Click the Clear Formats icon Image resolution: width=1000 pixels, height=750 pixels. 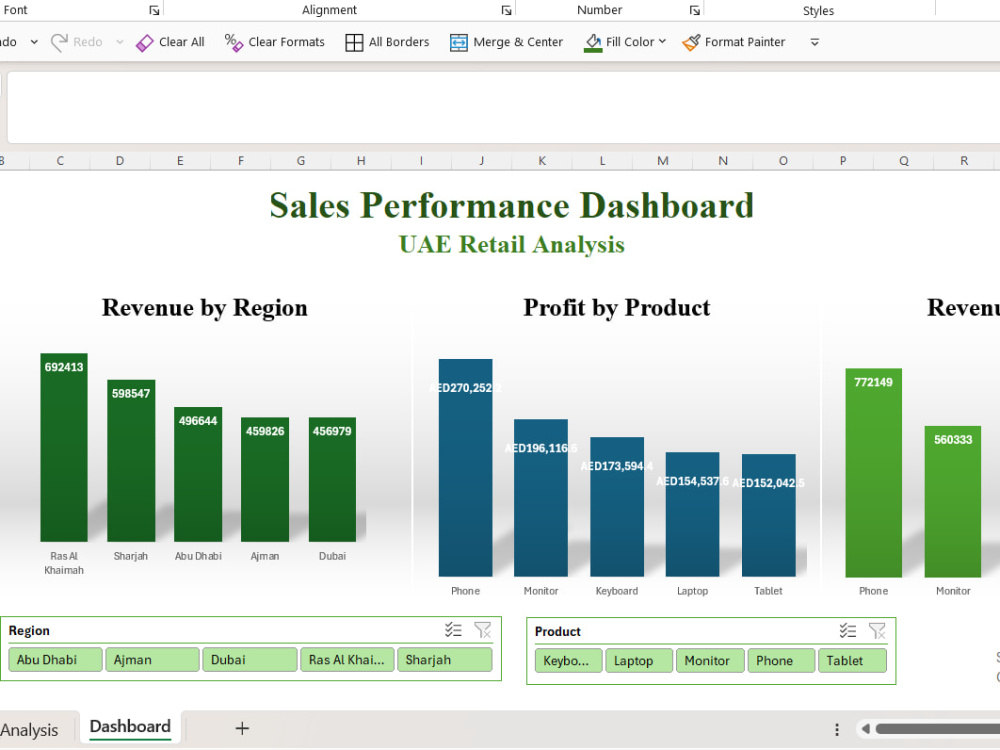tap(233, 43)
